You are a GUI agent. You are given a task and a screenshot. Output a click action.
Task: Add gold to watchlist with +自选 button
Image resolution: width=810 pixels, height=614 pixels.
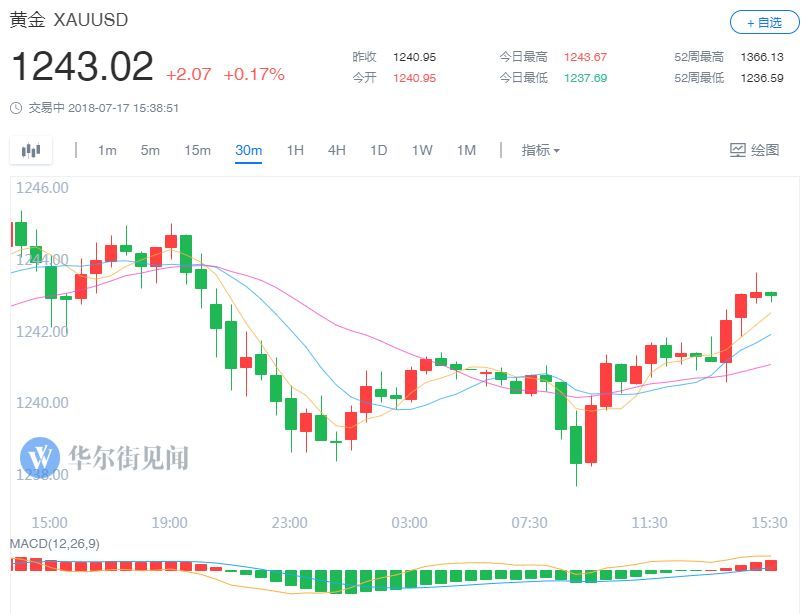(764, 23)
